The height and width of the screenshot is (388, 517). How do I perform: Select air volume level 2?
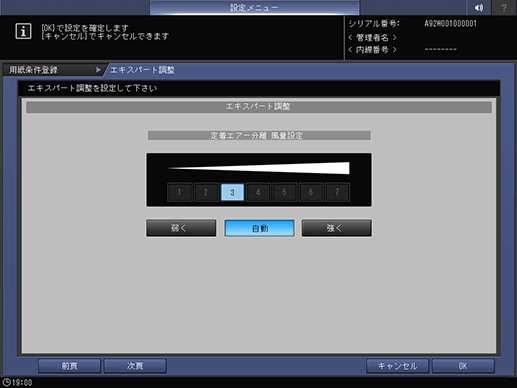(x=206, y=192)
